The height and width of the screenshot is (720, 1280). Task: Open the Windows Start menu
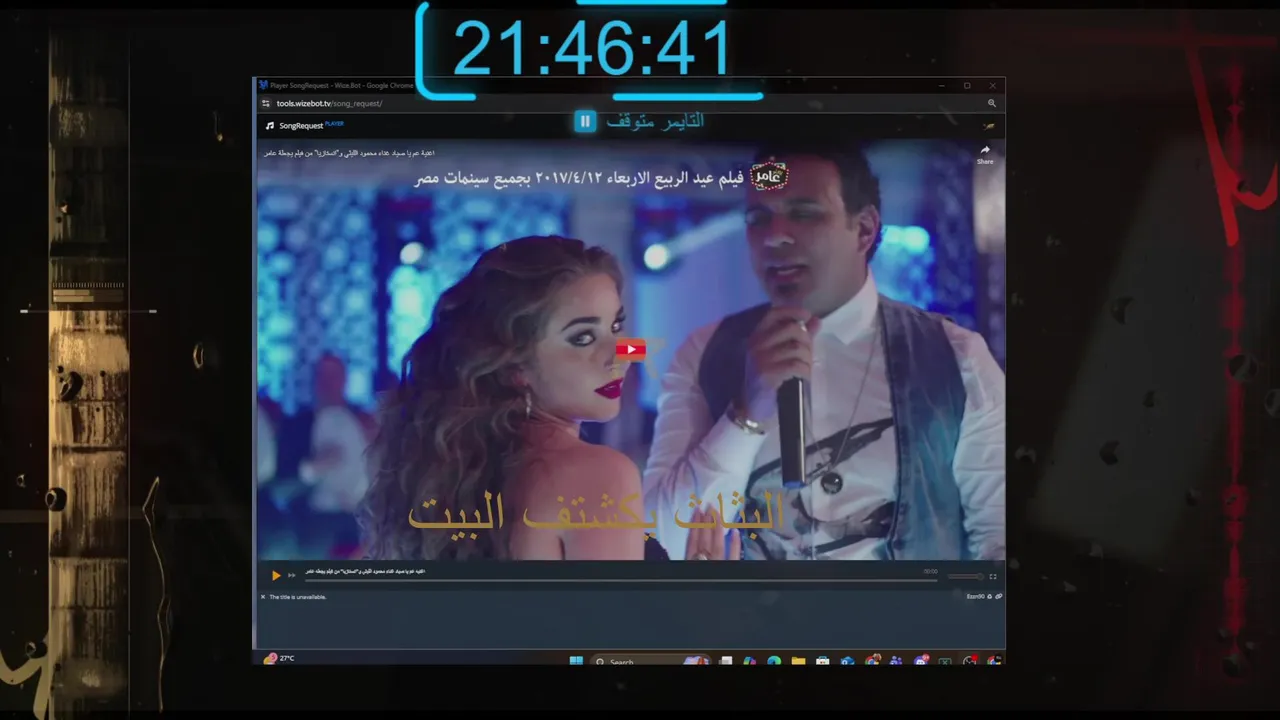pyautogui.click(x=576, y=661)
